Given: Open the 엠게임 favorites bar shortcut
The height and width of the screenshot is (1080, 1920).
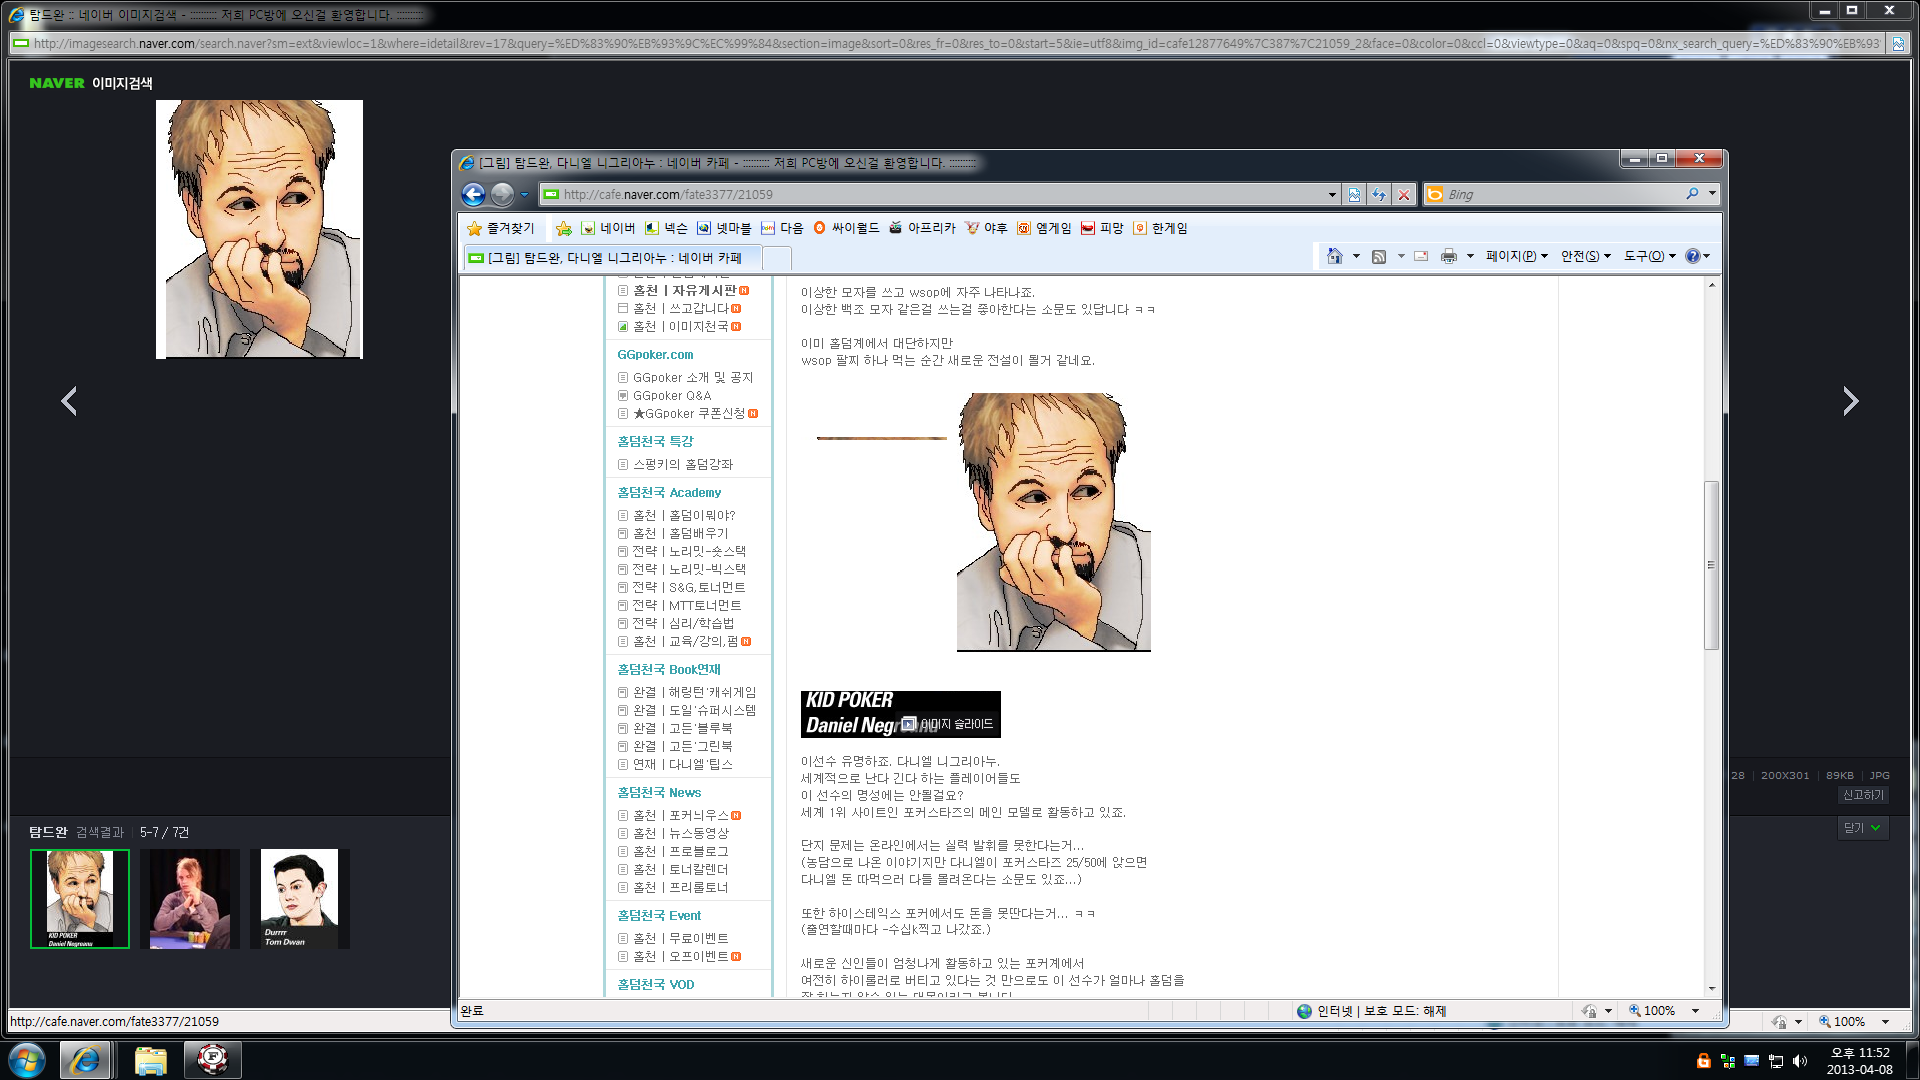Looking at the screenshot, I should (x=1044, y=228).
